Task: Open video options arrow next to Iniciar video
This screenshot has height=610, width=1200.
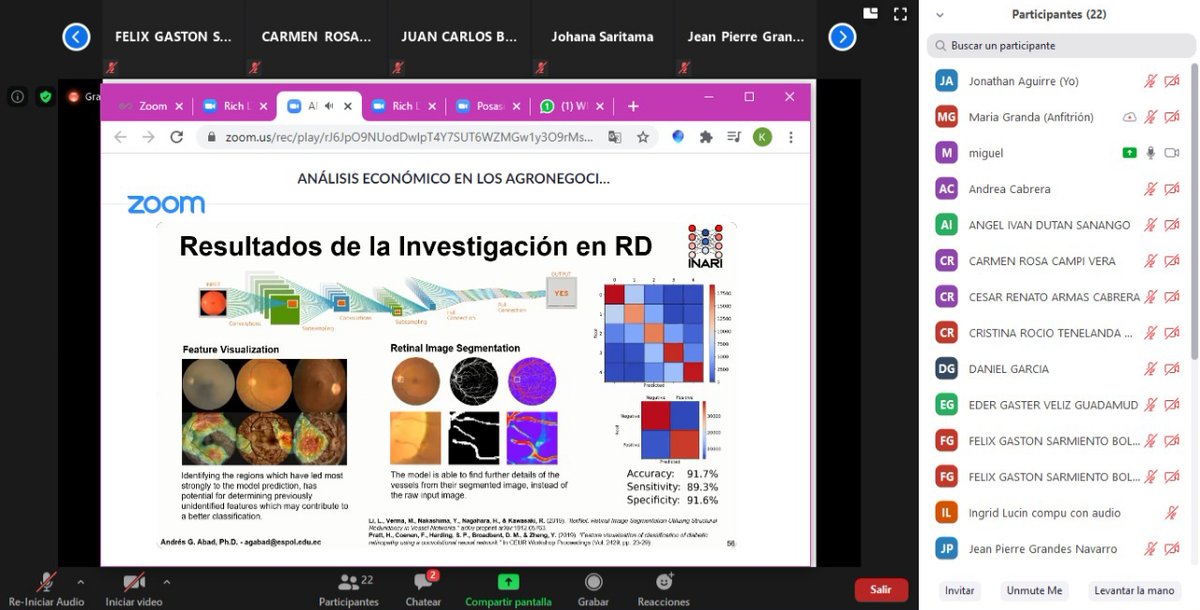Action: click(167, 581)
